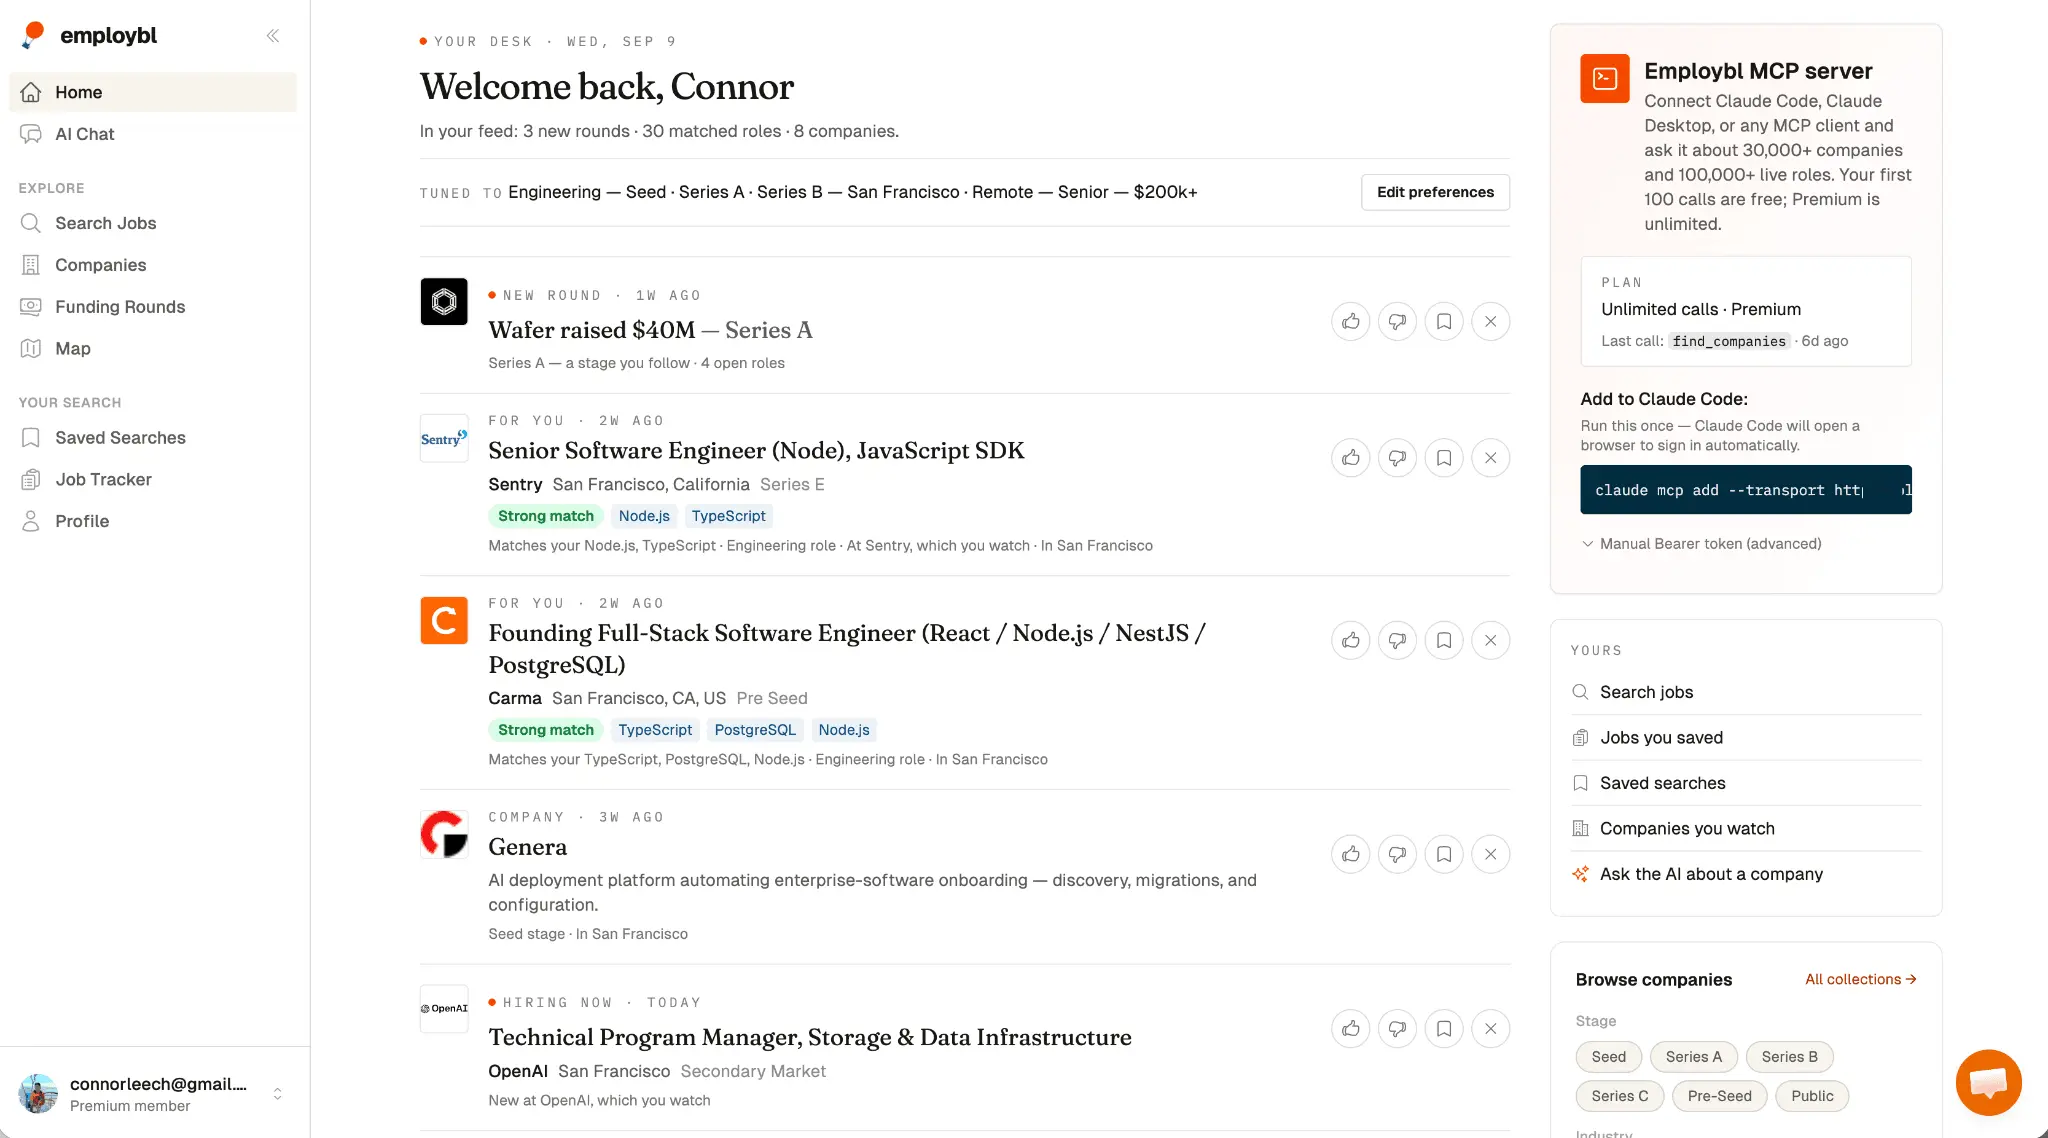The height and width of the screenshot is (1138, 2048).
Task: Save the Carma Full-Stack Engineer job
Action: click(x=1444, y=641)
